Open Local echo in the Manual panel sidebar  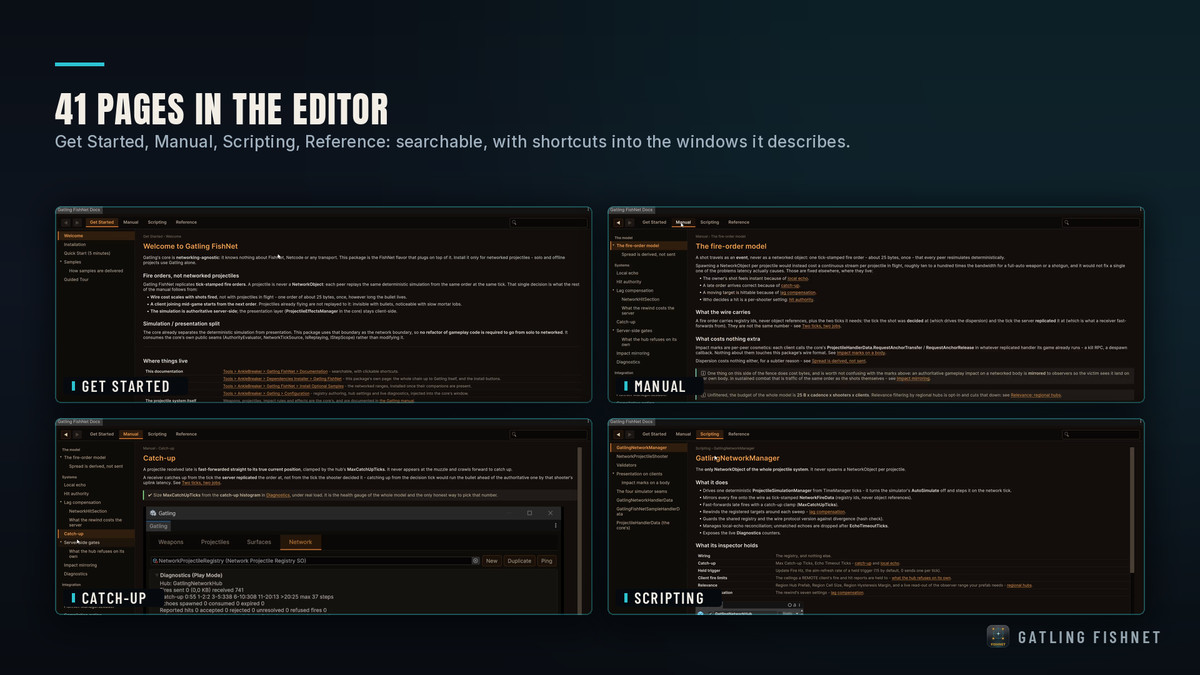coord(627,273)
